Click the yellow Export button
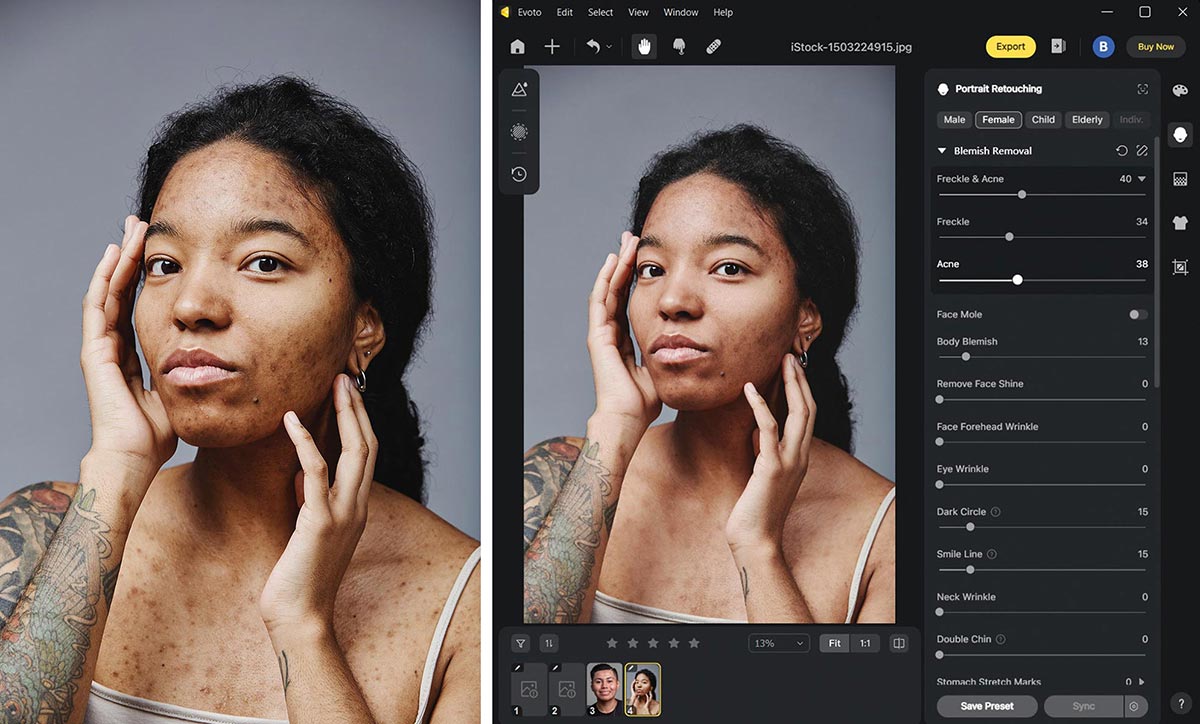This screenshot has height=724, width=1200. point(1010,47)
